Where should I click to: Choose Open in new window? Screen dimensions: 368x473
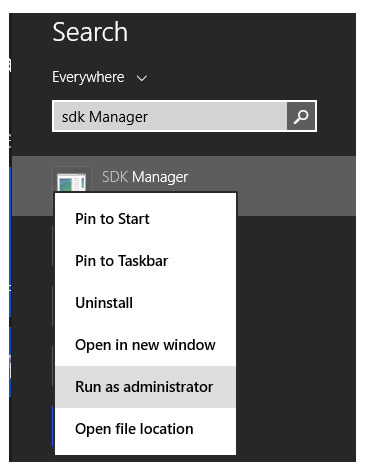tap(145, 345)
